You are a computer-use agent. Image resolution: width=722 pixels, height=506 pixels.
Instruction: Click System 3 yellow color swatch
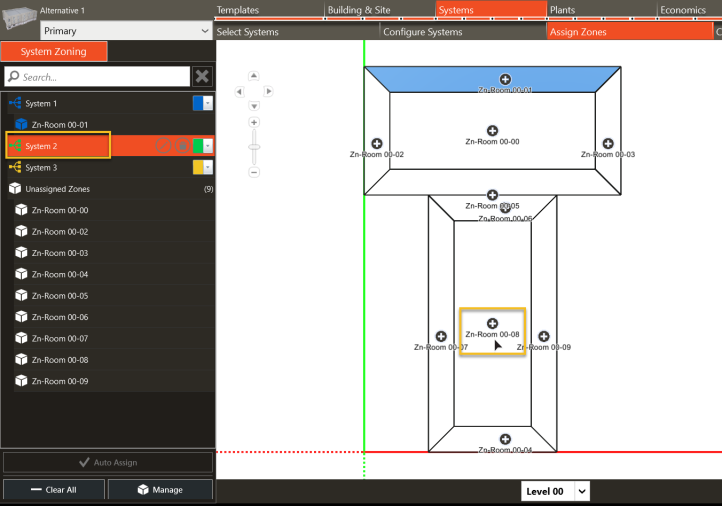click(x=198, y=167)
